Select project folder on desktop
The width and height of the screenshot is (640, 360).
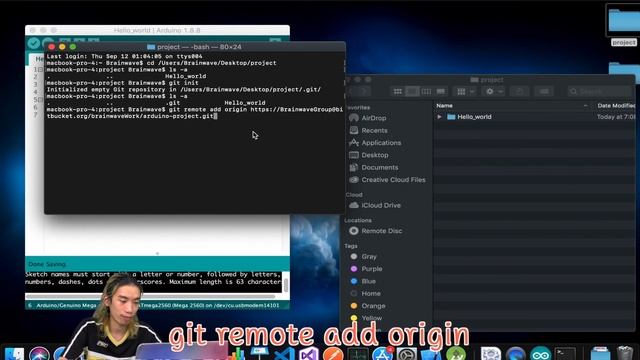[x=623, y=25]
